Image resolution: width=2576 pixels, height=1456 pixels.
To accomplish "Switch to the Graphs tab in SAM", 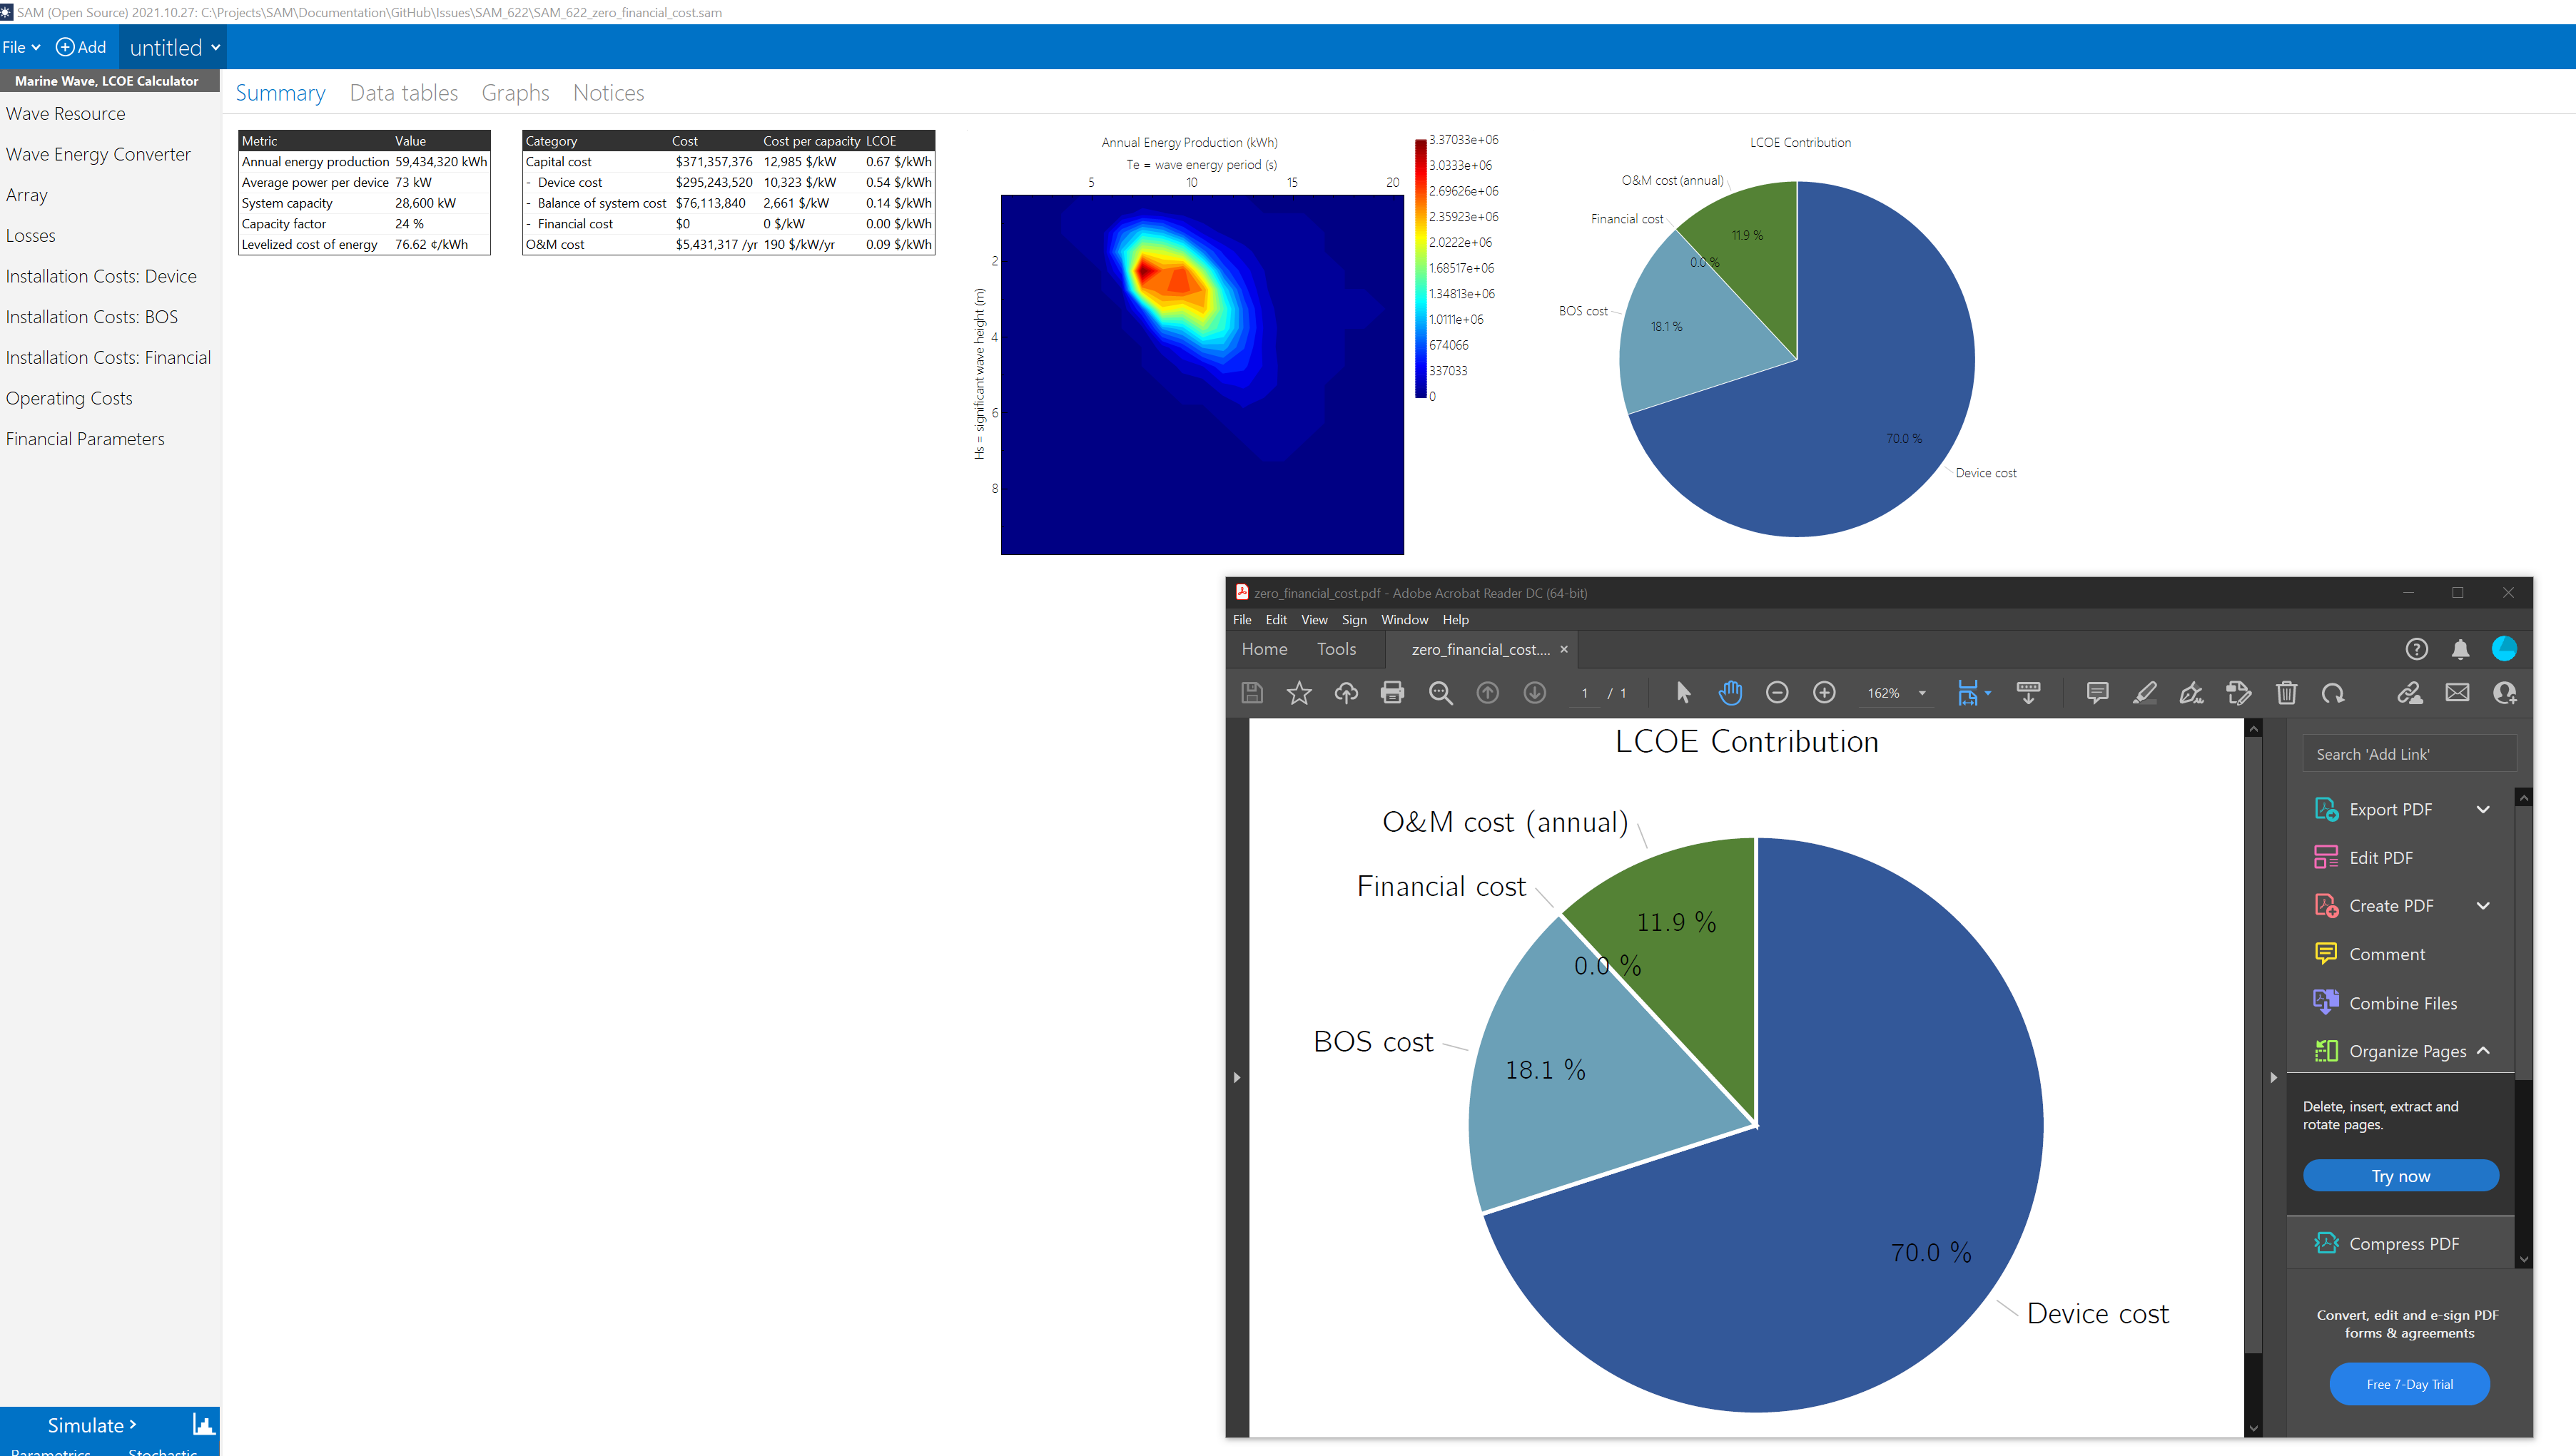I will [515, 93].
